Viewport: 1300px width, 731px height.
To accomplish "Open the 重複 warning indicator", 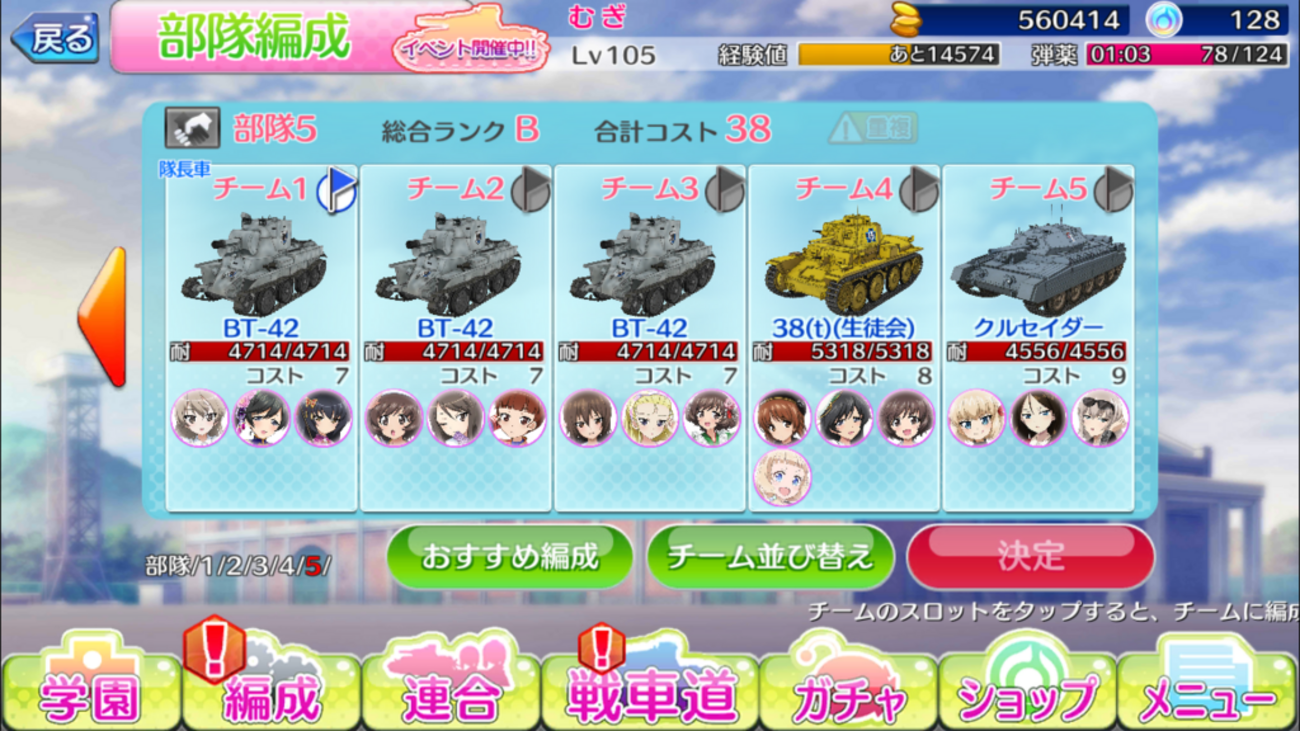I will (x=873, y=128).
